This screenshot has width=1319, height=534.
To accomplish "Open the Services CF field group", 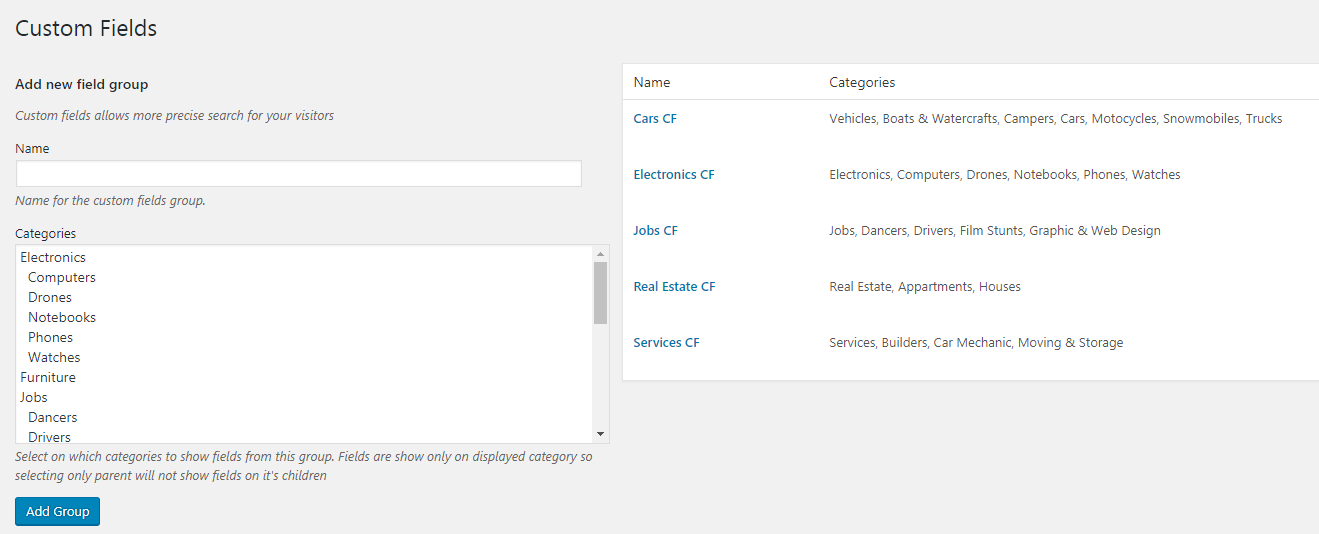I will (666, 343).
